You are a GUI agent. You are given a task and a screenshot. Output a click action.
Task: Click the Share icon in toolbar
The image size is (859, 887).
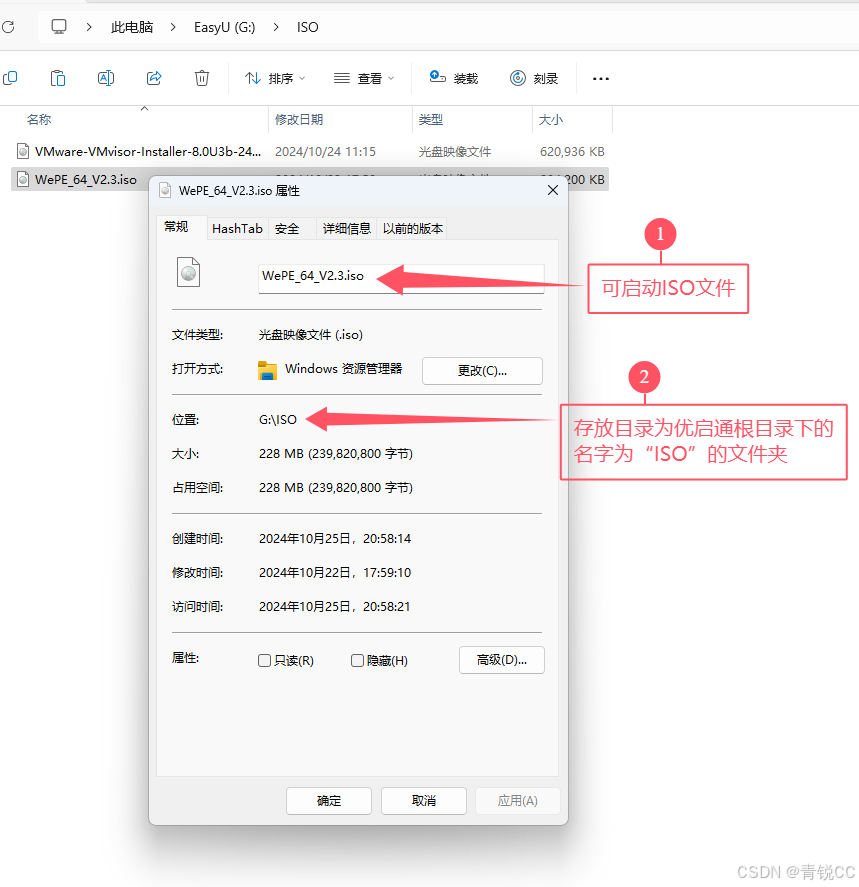click(154, 78)
